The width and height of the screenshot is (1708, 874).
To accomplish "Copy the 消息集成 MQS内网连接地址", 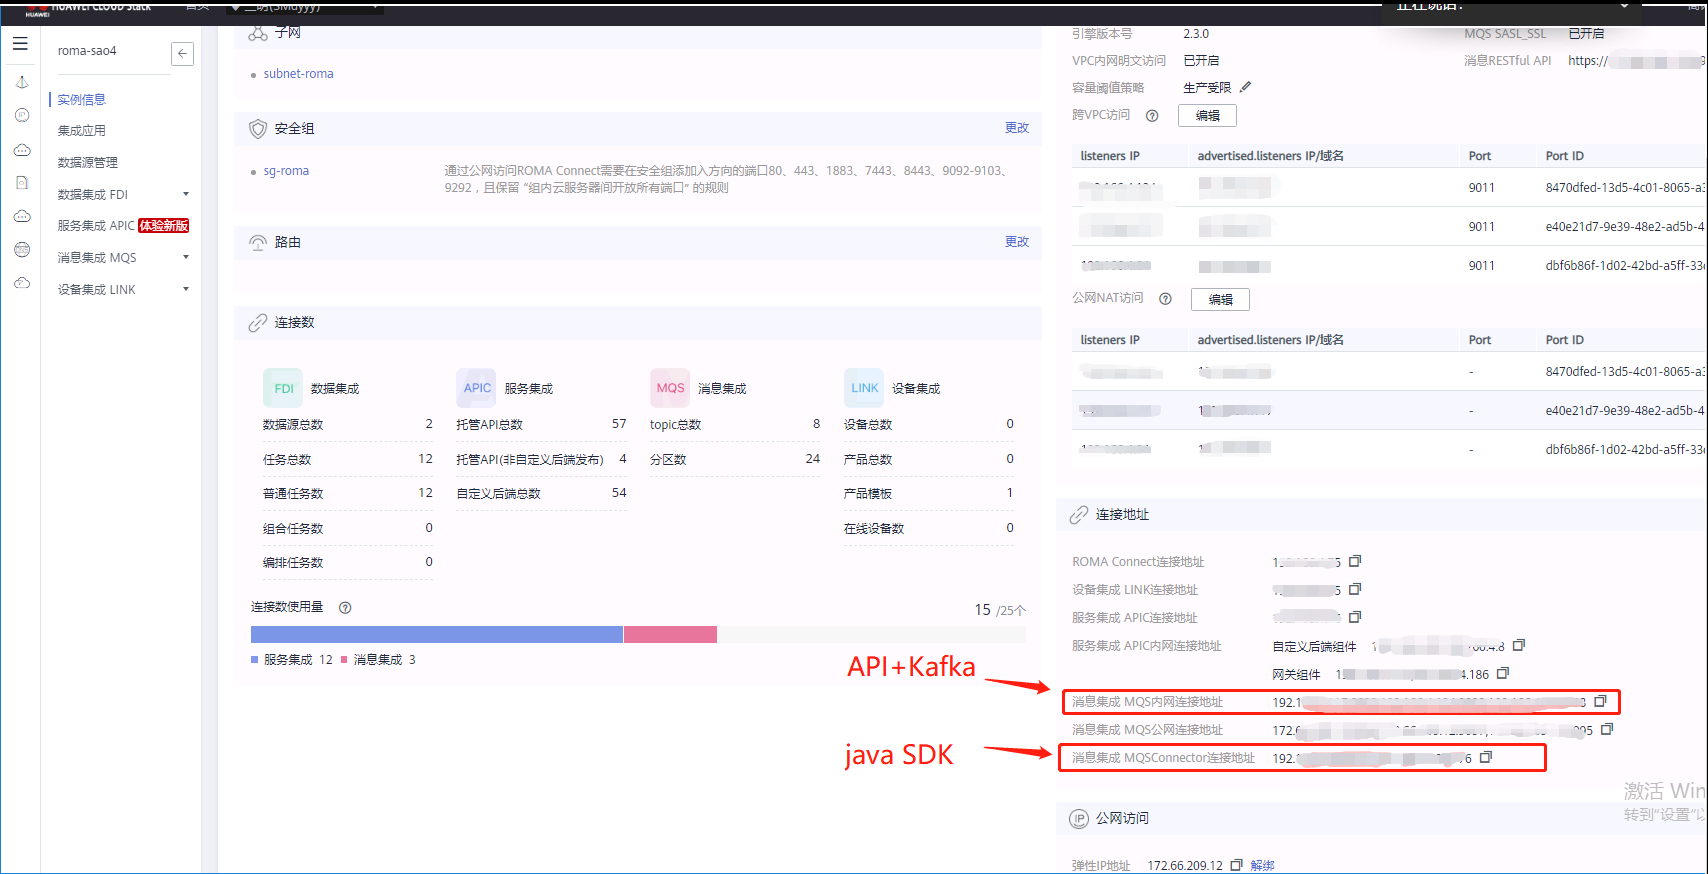I will click(1600, 701).
